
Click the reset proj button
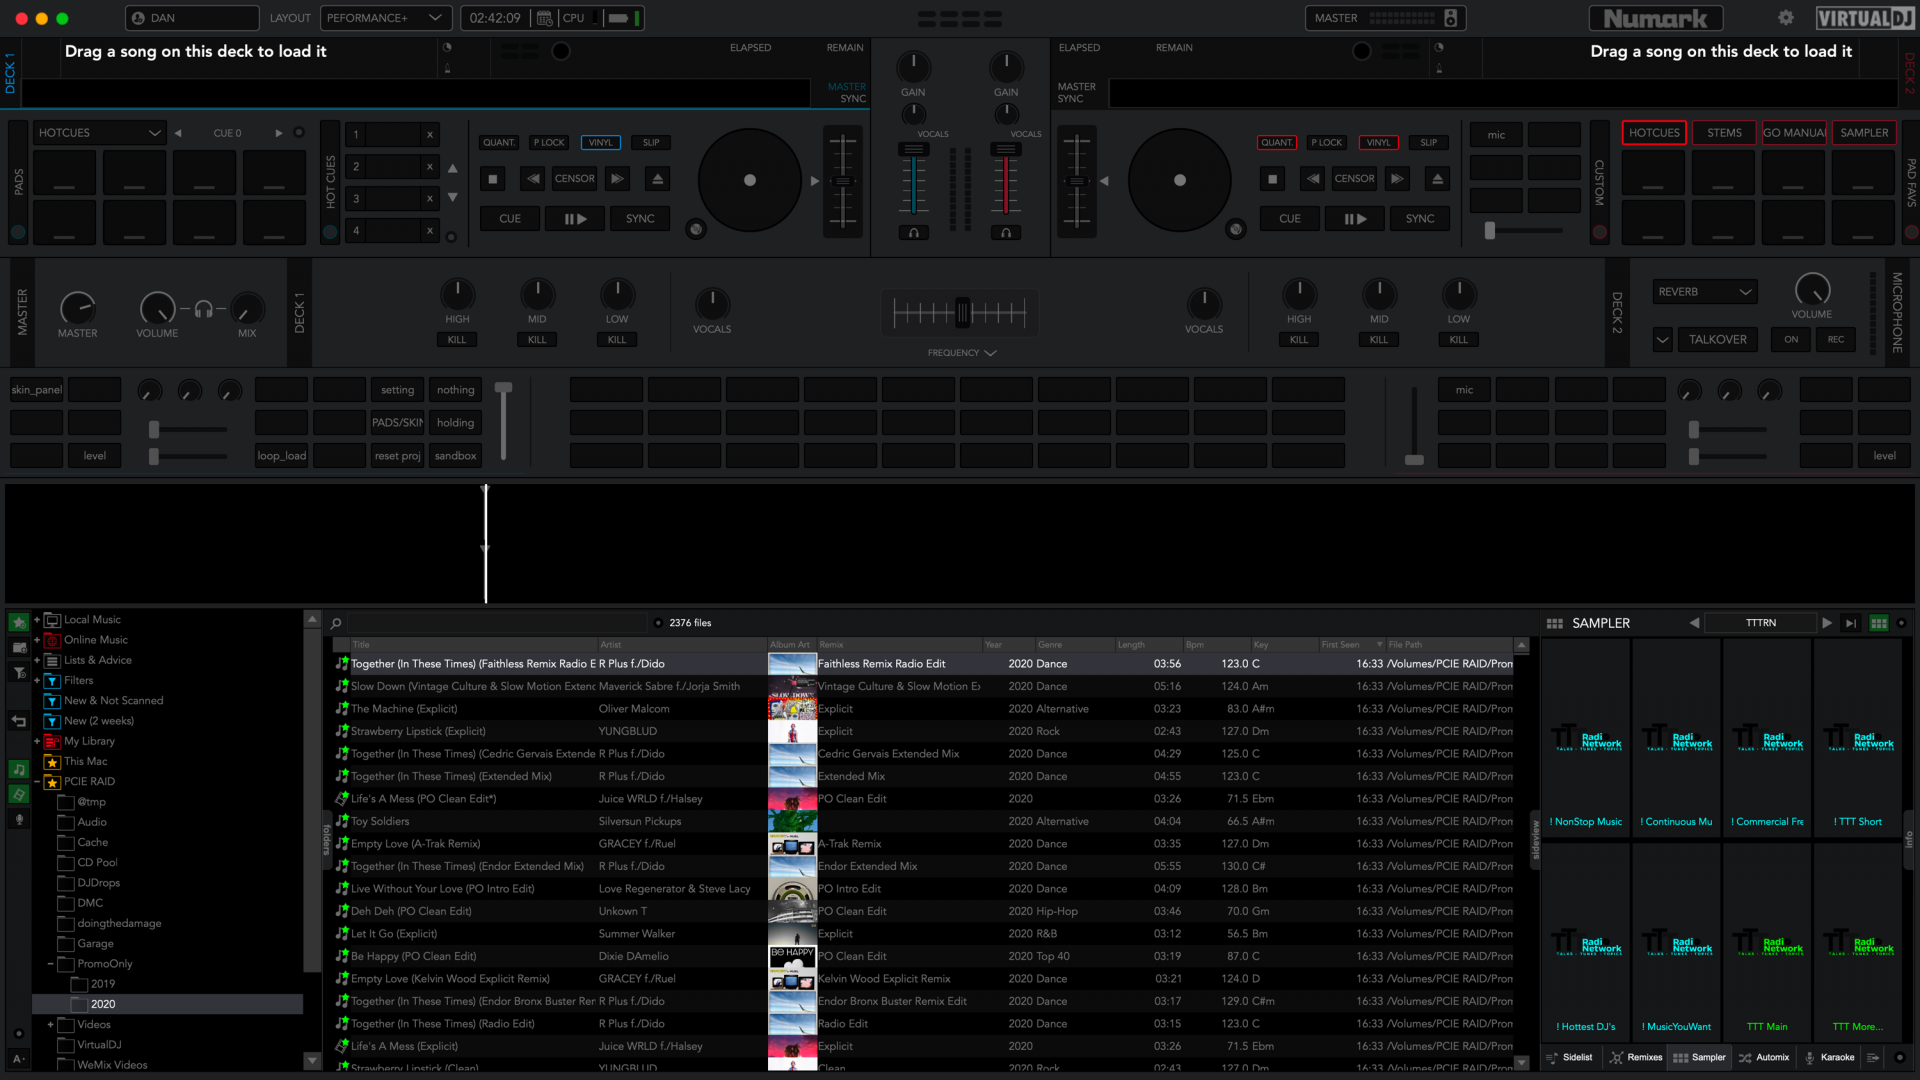pyautogui.click(x=397, y=456)
